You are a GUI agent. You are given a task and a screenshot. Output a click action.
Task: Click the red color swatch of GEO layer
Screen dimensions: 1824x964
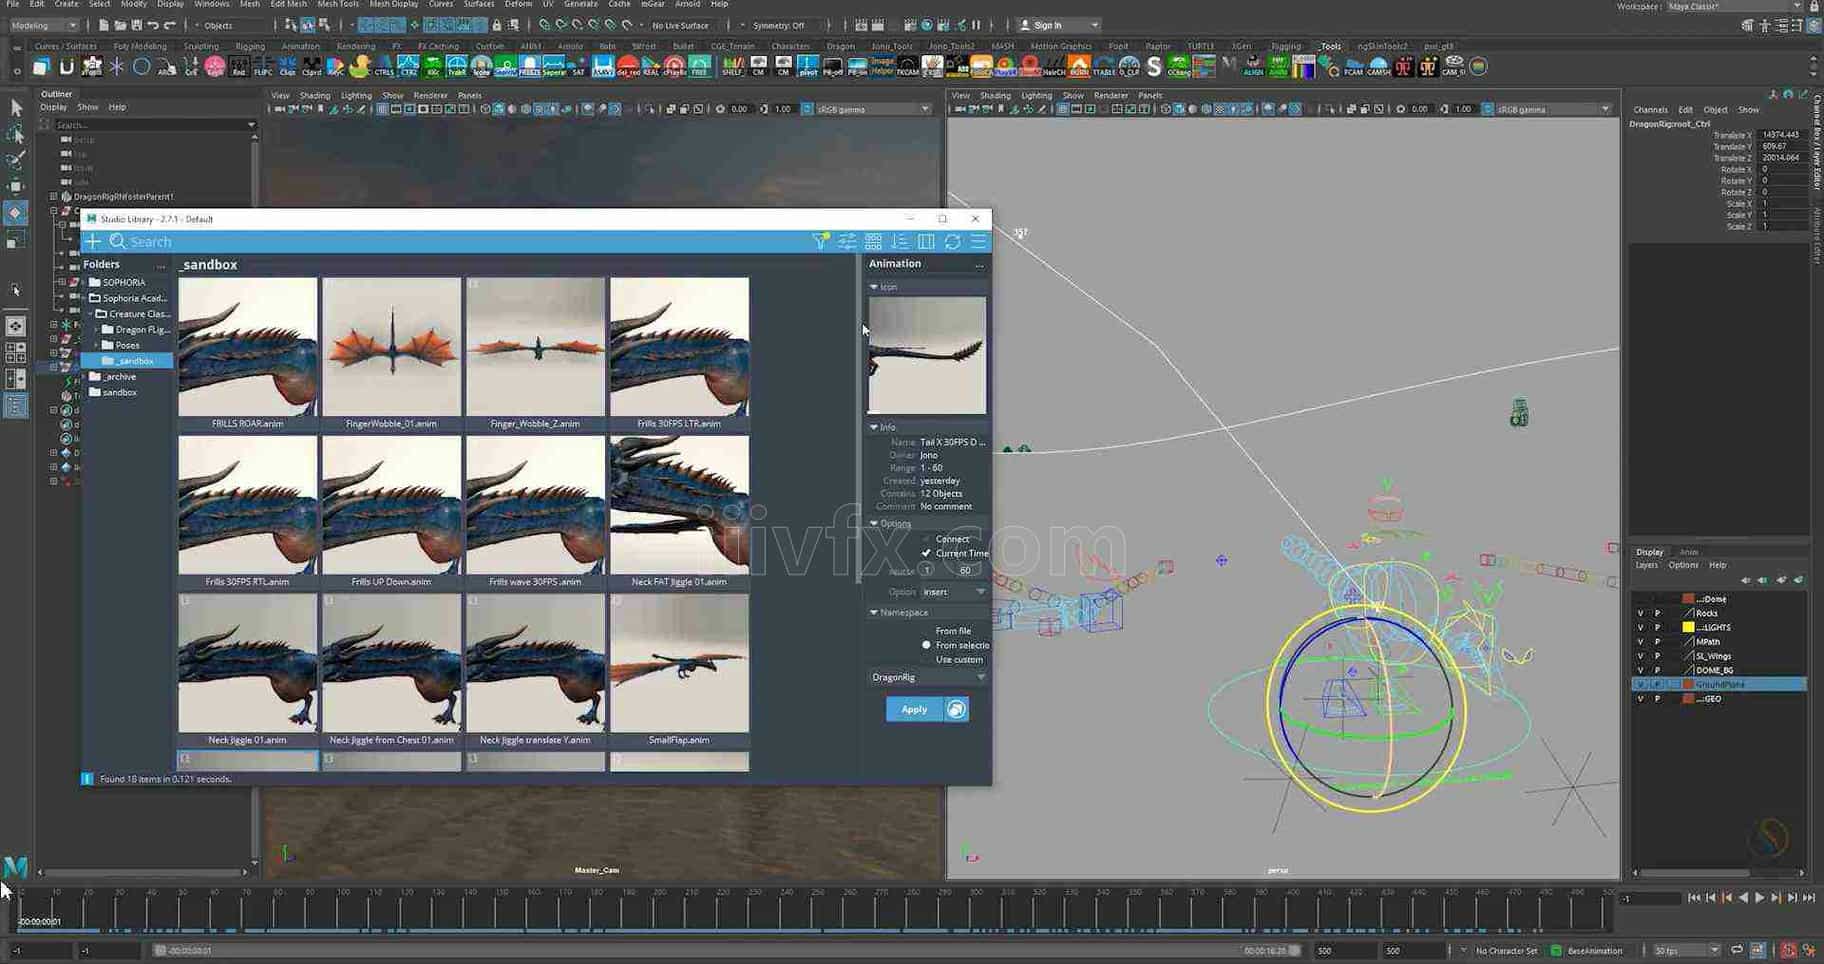point(1688,699)
